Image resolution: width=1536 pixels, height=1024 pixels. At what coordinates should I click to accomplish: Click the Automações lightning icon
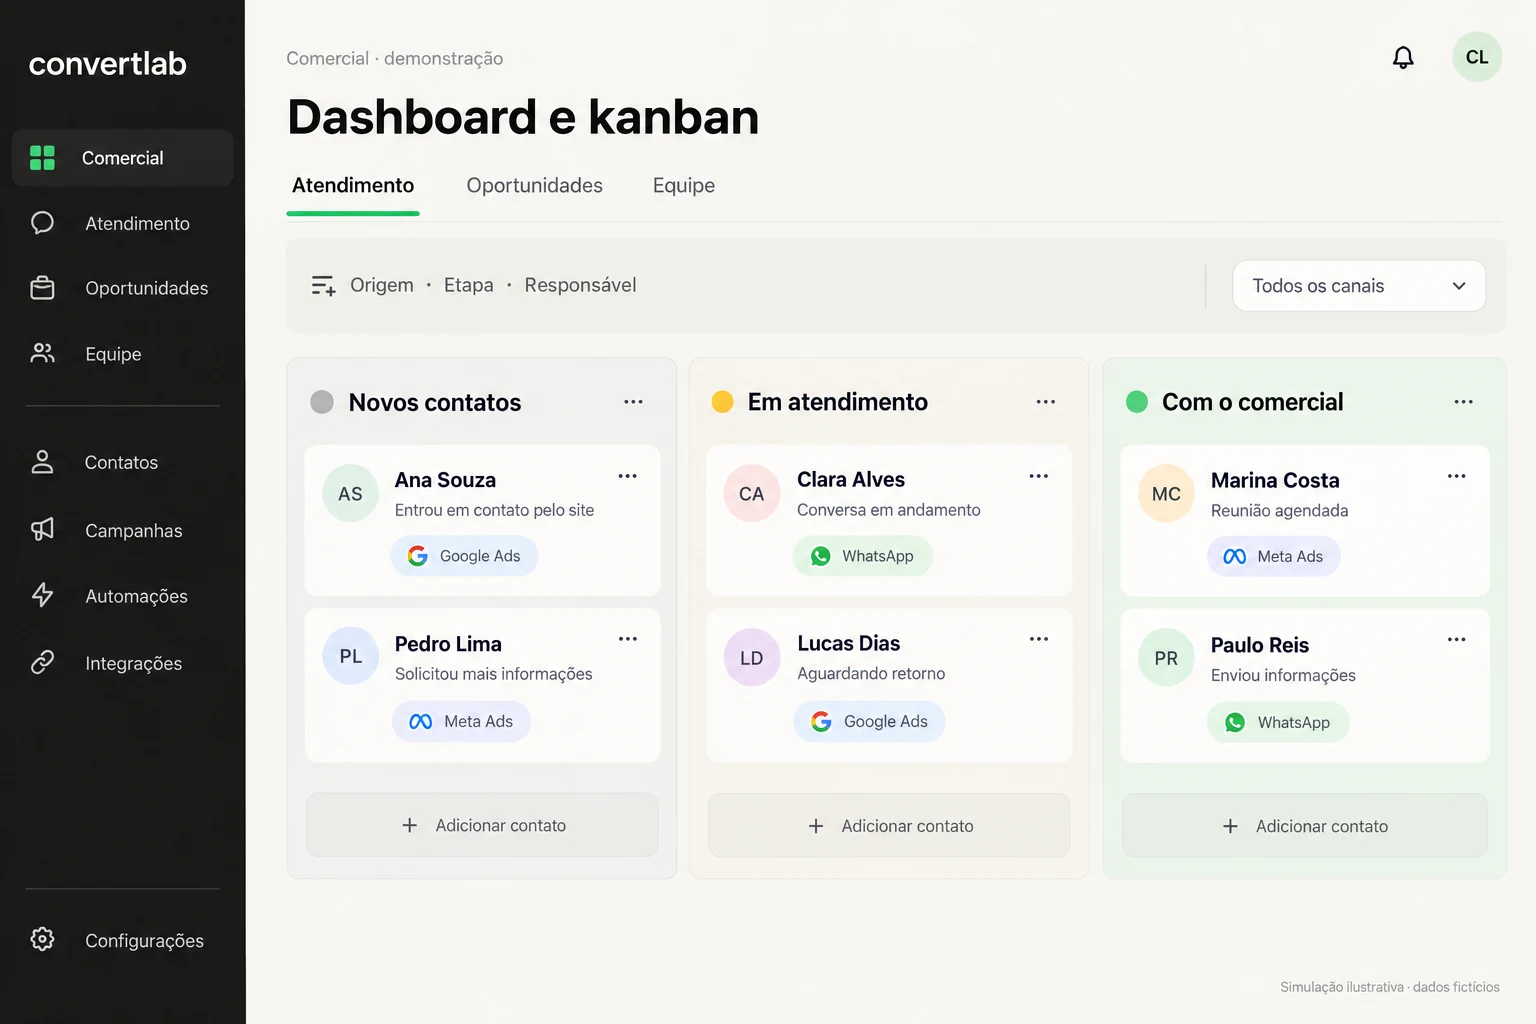42,595
